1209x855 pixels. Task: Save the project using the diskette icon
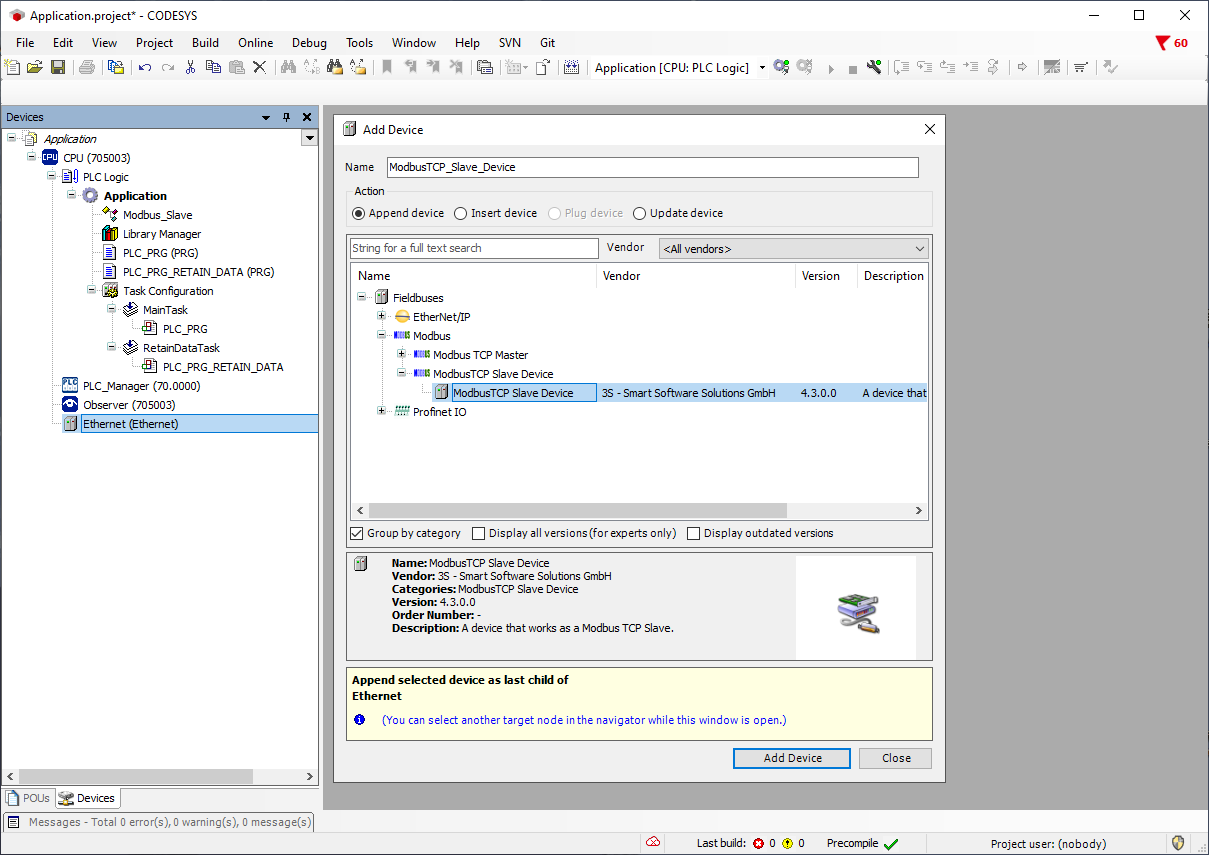click(58, 66)
